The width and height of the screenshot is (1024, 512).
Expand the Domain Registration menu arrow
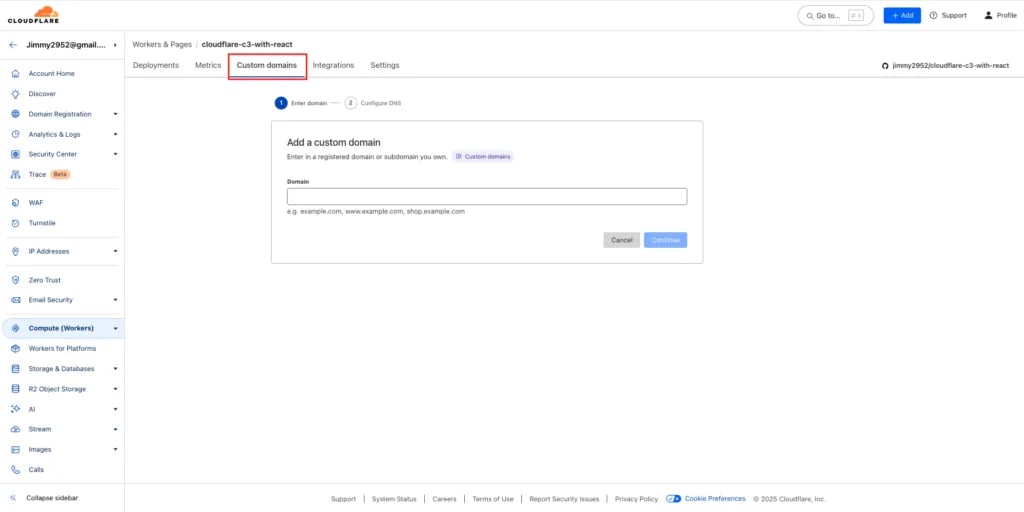(x=116, y=114)
